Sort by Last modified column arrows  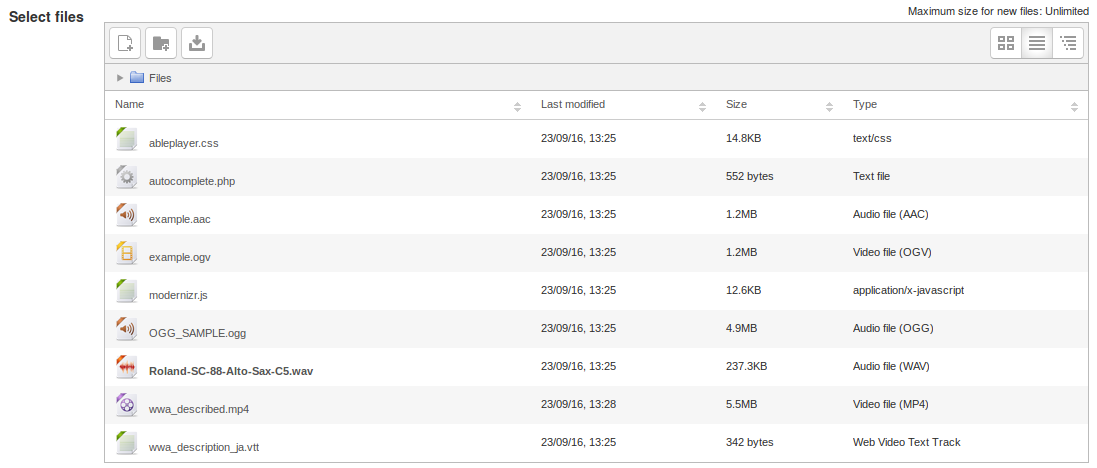tap(702, 107)
